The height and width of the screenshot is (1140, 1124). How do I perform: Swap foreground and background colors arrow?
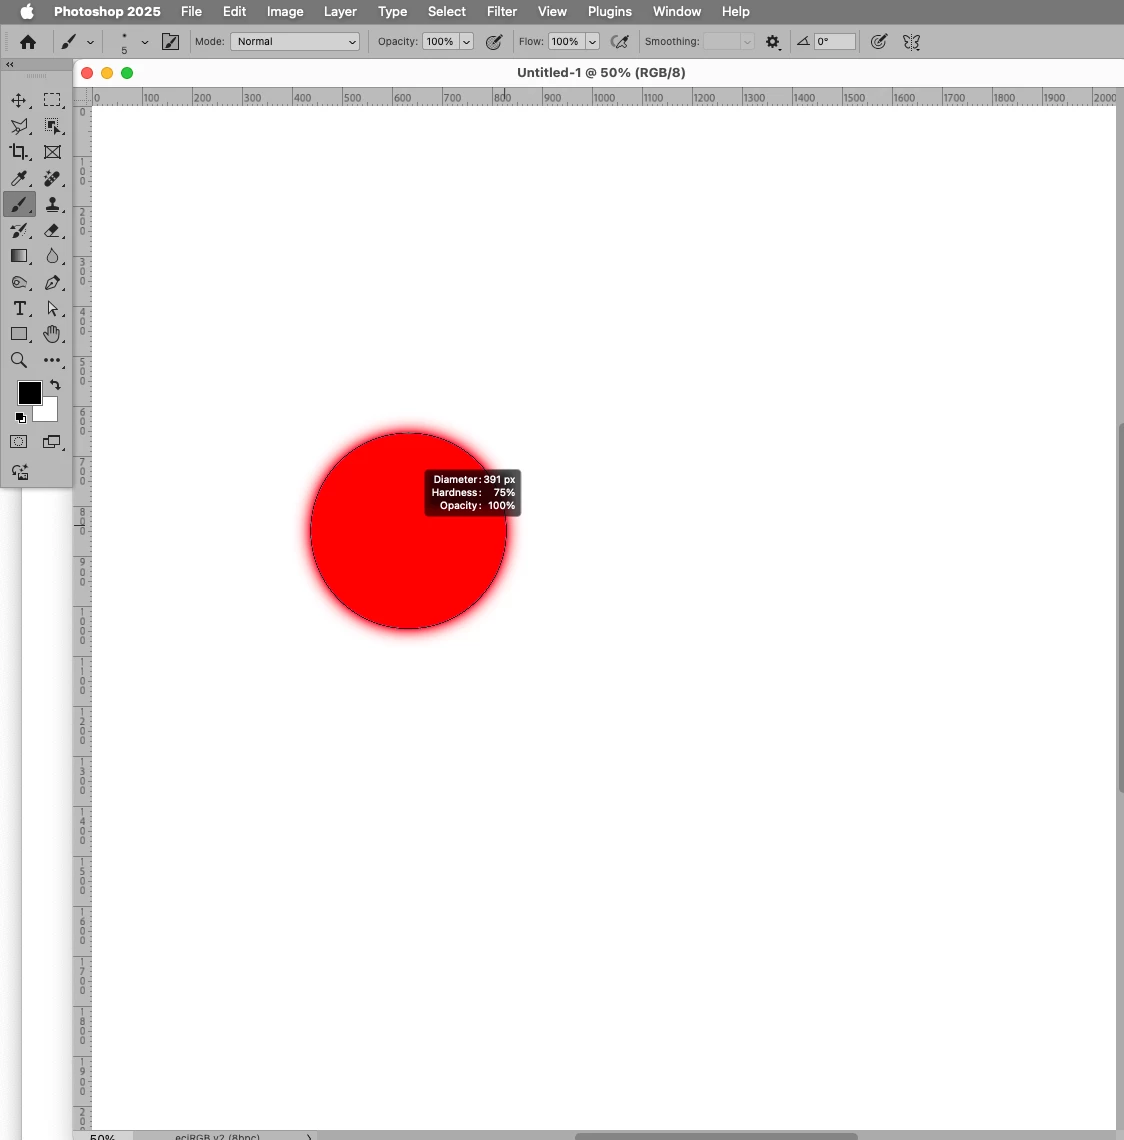55,385
